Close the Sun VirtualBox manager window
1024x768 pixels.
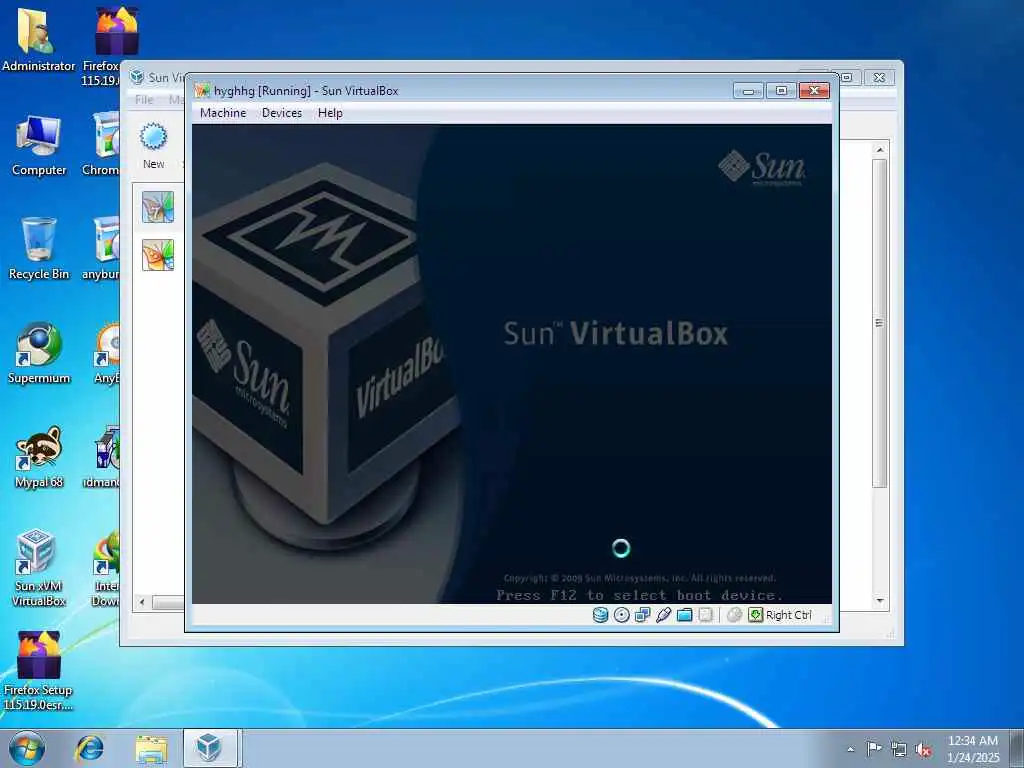click(879, 77)
